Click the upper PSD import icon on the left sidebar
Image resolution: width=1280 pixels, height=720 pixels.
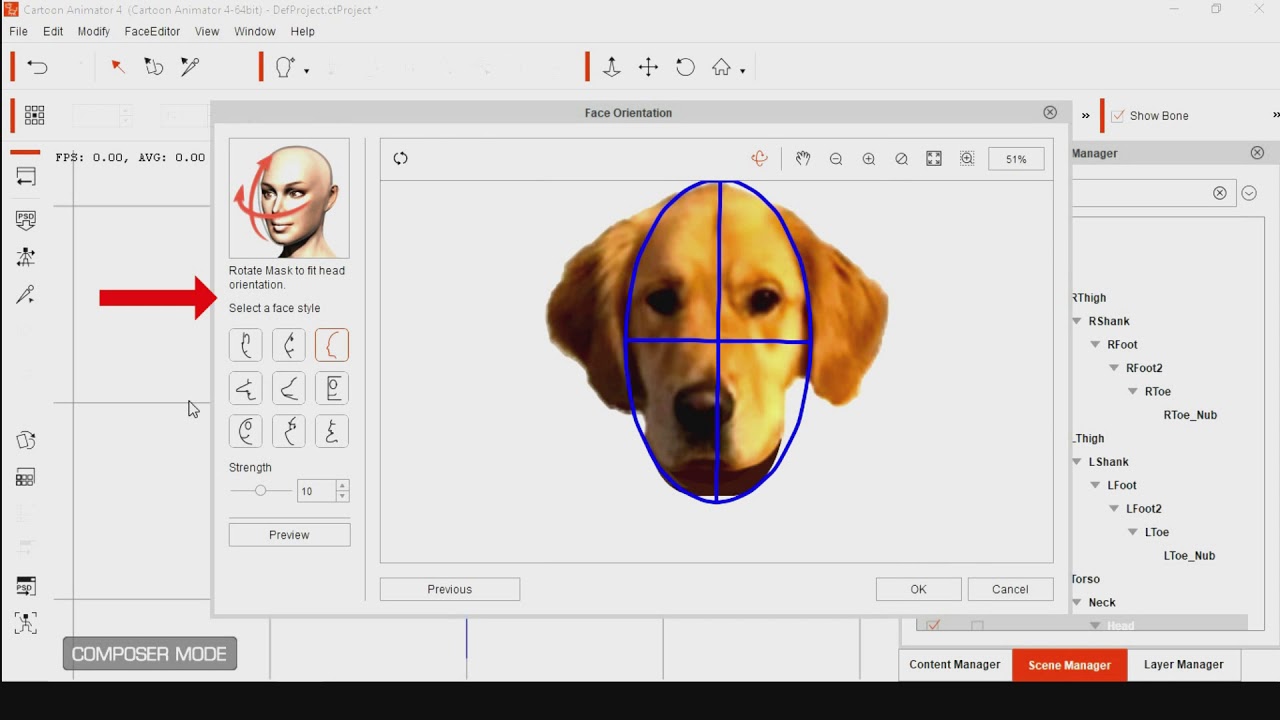[x=26, y=219]
